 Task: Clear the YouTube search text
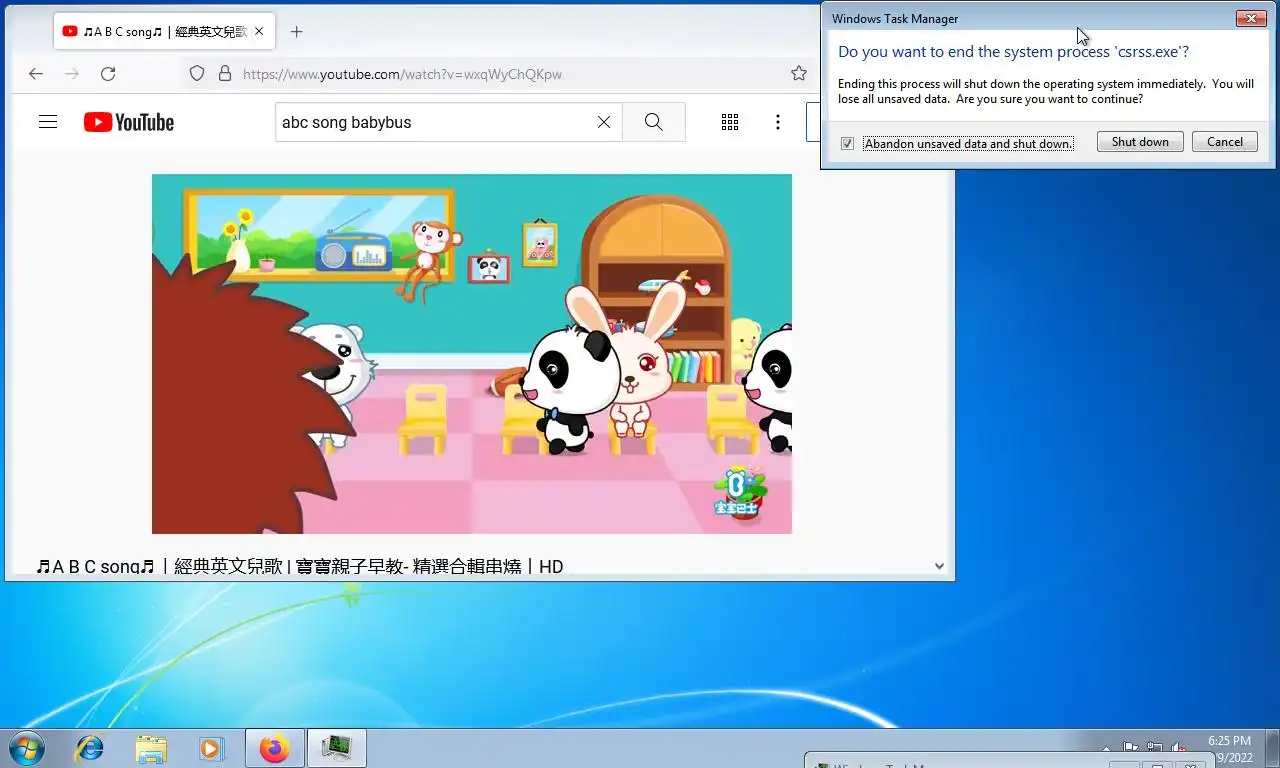[x=604, y=122]
